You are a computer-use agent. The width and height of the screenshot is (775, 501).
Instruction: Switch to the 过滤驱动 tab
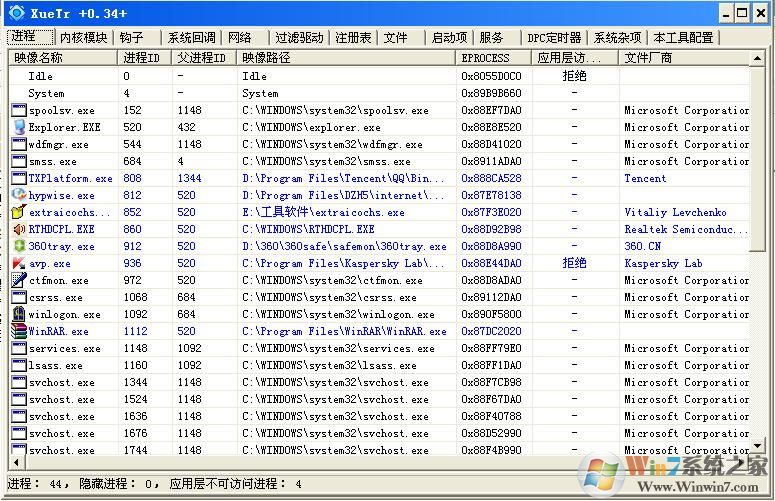(x=299, y=38)
